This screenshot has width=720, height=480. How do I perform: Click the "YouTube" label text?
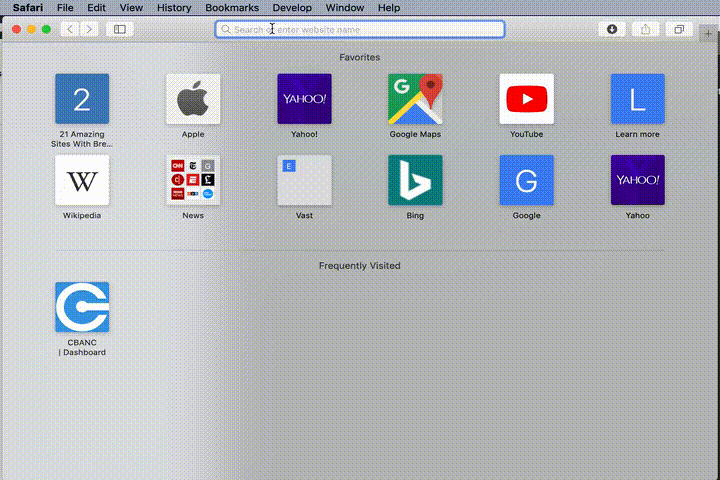coord(527,134)
